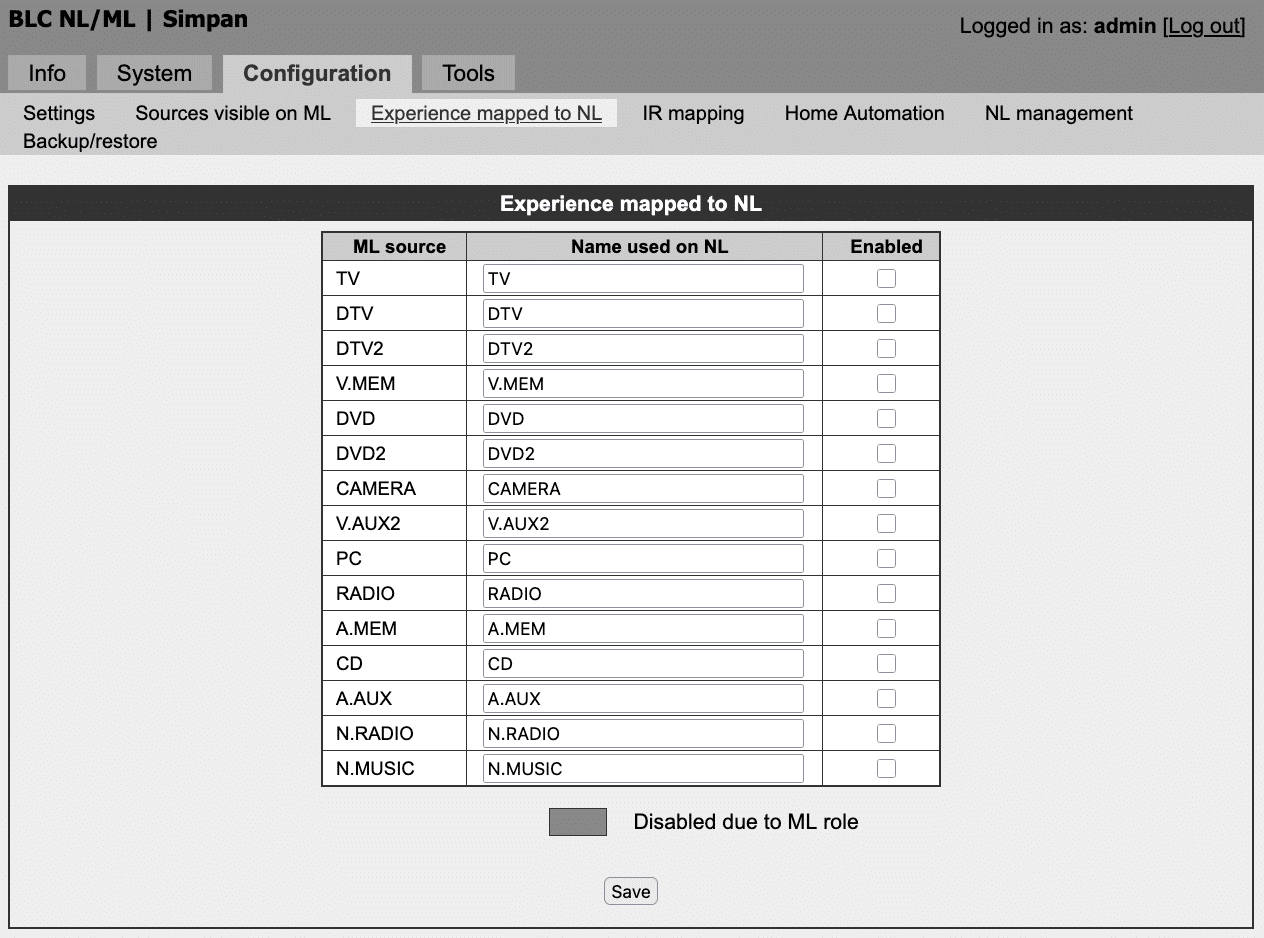Go to Sources visible on ML

[x=233, y=113]
